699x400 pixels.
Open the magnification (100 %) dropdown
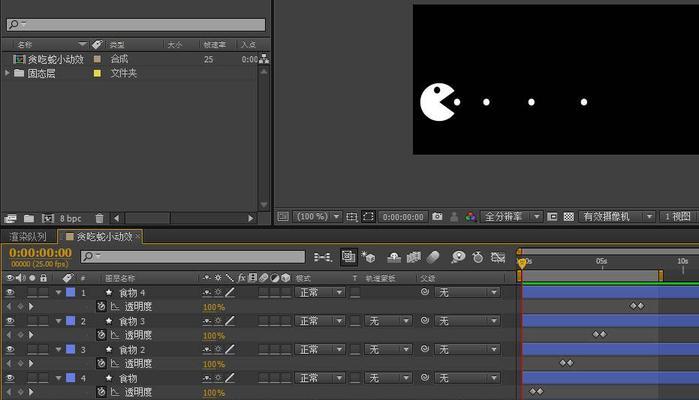[319, 217]
